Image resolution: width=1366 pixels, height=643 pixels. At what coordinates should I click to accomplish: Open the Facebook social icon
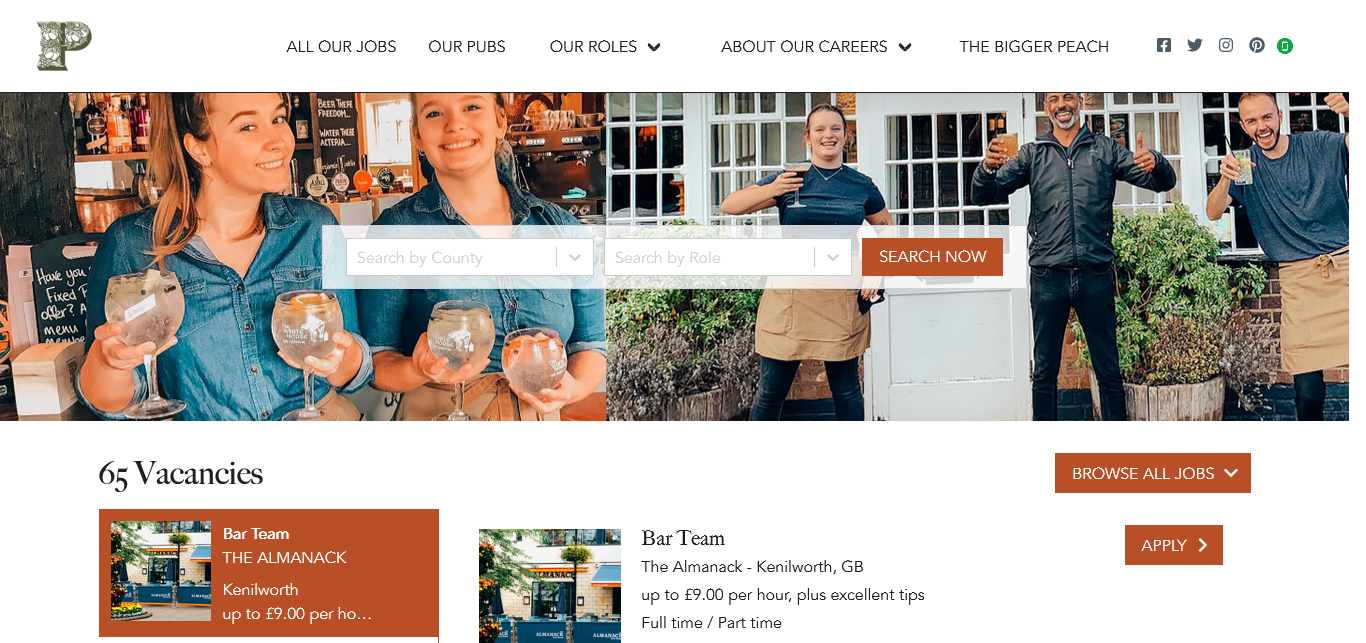[x=1163, y=45]
